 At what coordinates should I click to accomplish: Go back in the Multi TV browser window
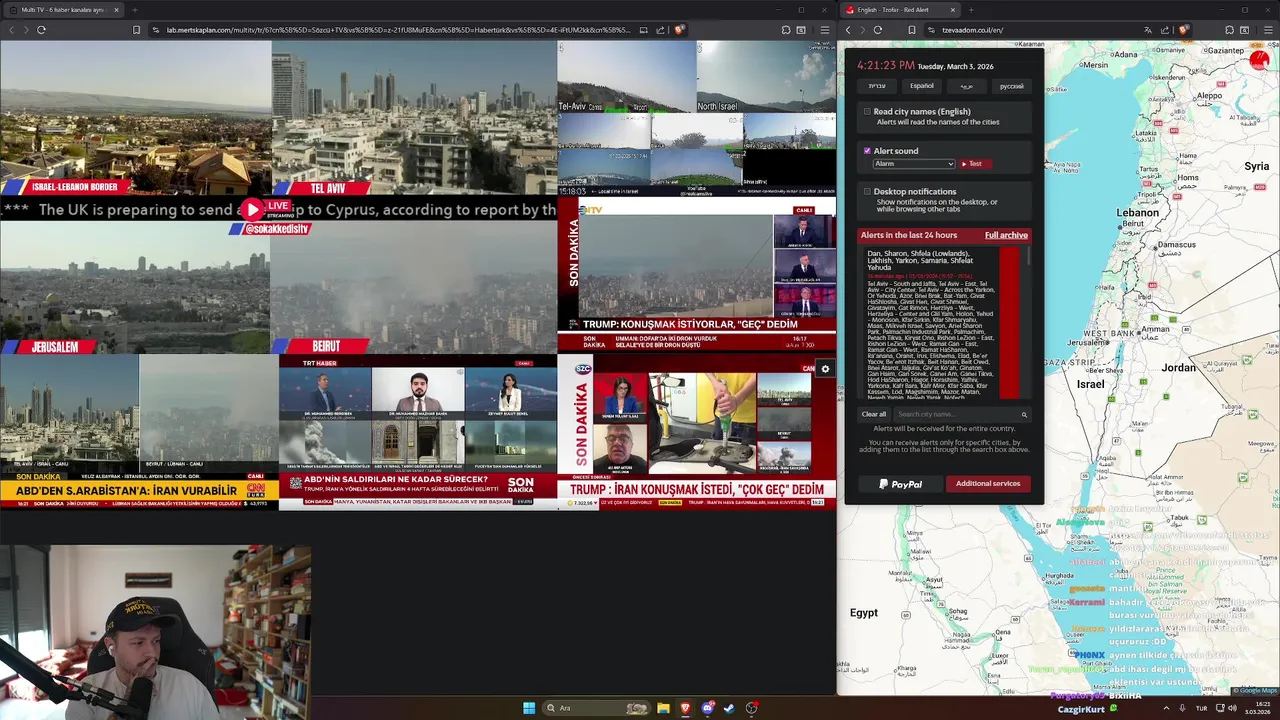click(11, 30)
